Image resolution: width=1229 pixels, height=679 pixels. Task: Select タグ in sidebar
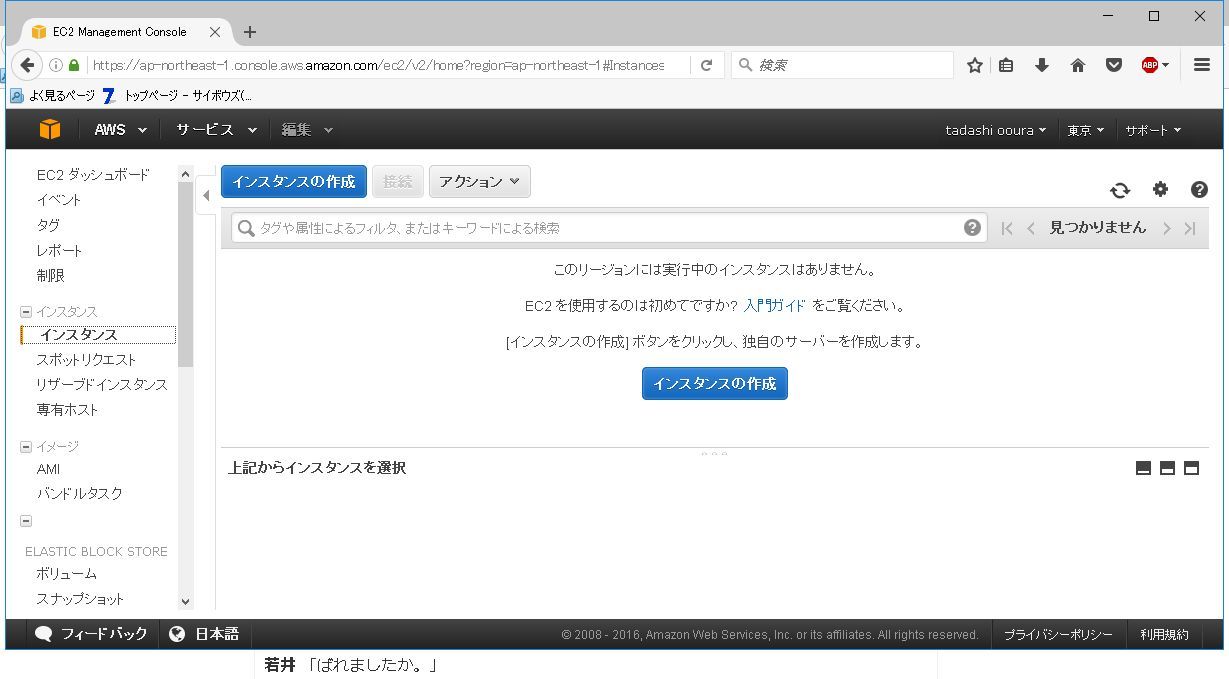[48, 225]
